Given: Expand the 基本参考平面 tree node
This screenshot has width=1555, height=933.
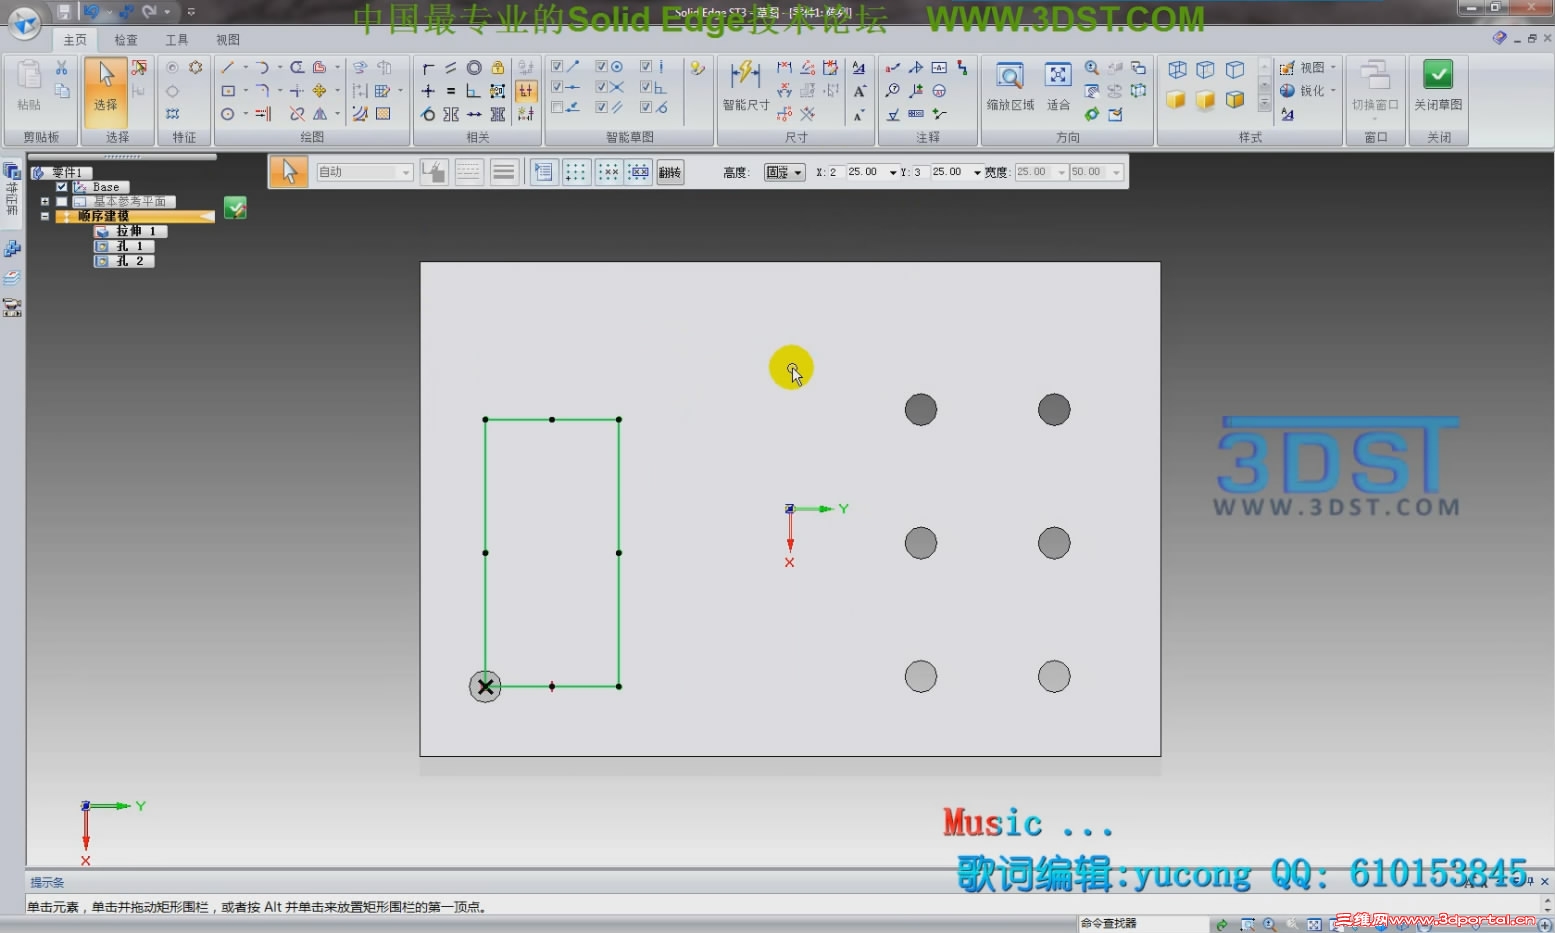Looking at the screenshot, I should 45,201.
